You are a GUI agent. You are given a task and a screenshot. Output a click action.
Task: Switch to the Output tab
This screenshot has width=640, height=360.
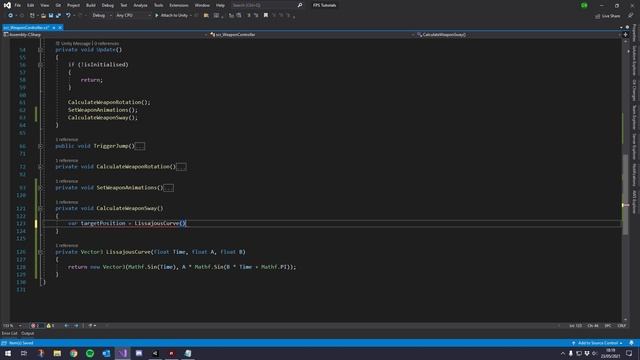[x=28, y=333]
